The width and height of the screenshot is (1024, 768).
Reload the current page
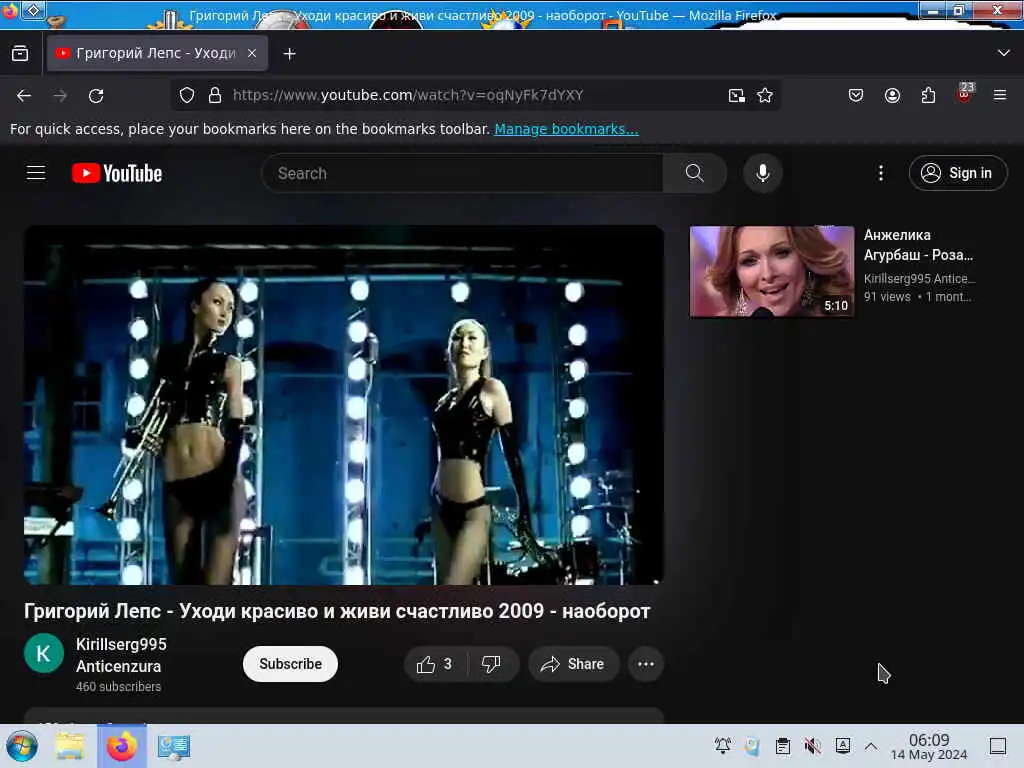[96, 95]
